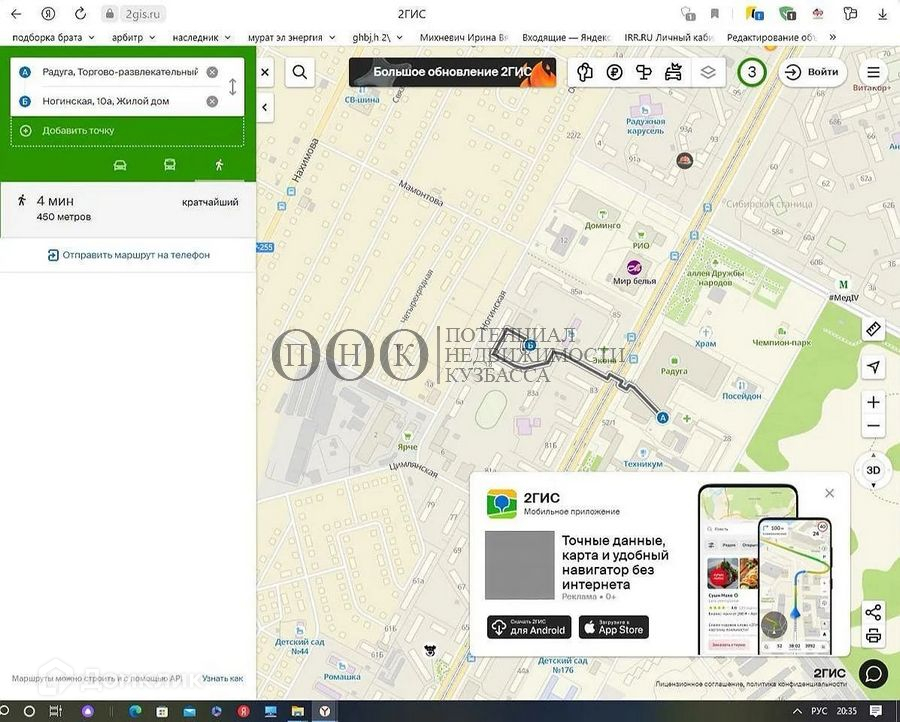The width and height of the screenshot is (900, 722).
Task: Expand the 'наследник' bookmark folder
Action: pyautogui.click(x=203, y=37)
